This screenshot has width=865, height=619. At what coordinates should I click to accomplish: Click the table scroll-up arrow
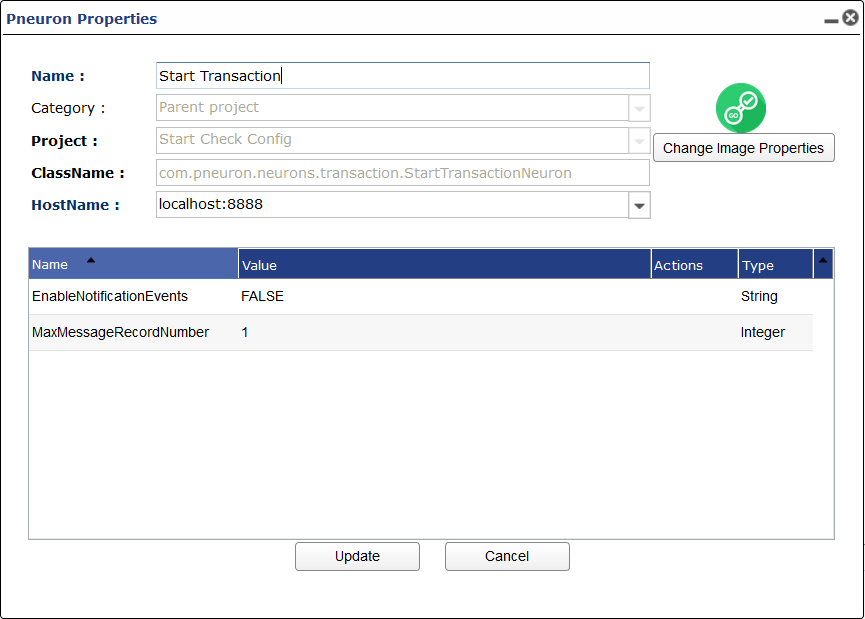[823, 261]
